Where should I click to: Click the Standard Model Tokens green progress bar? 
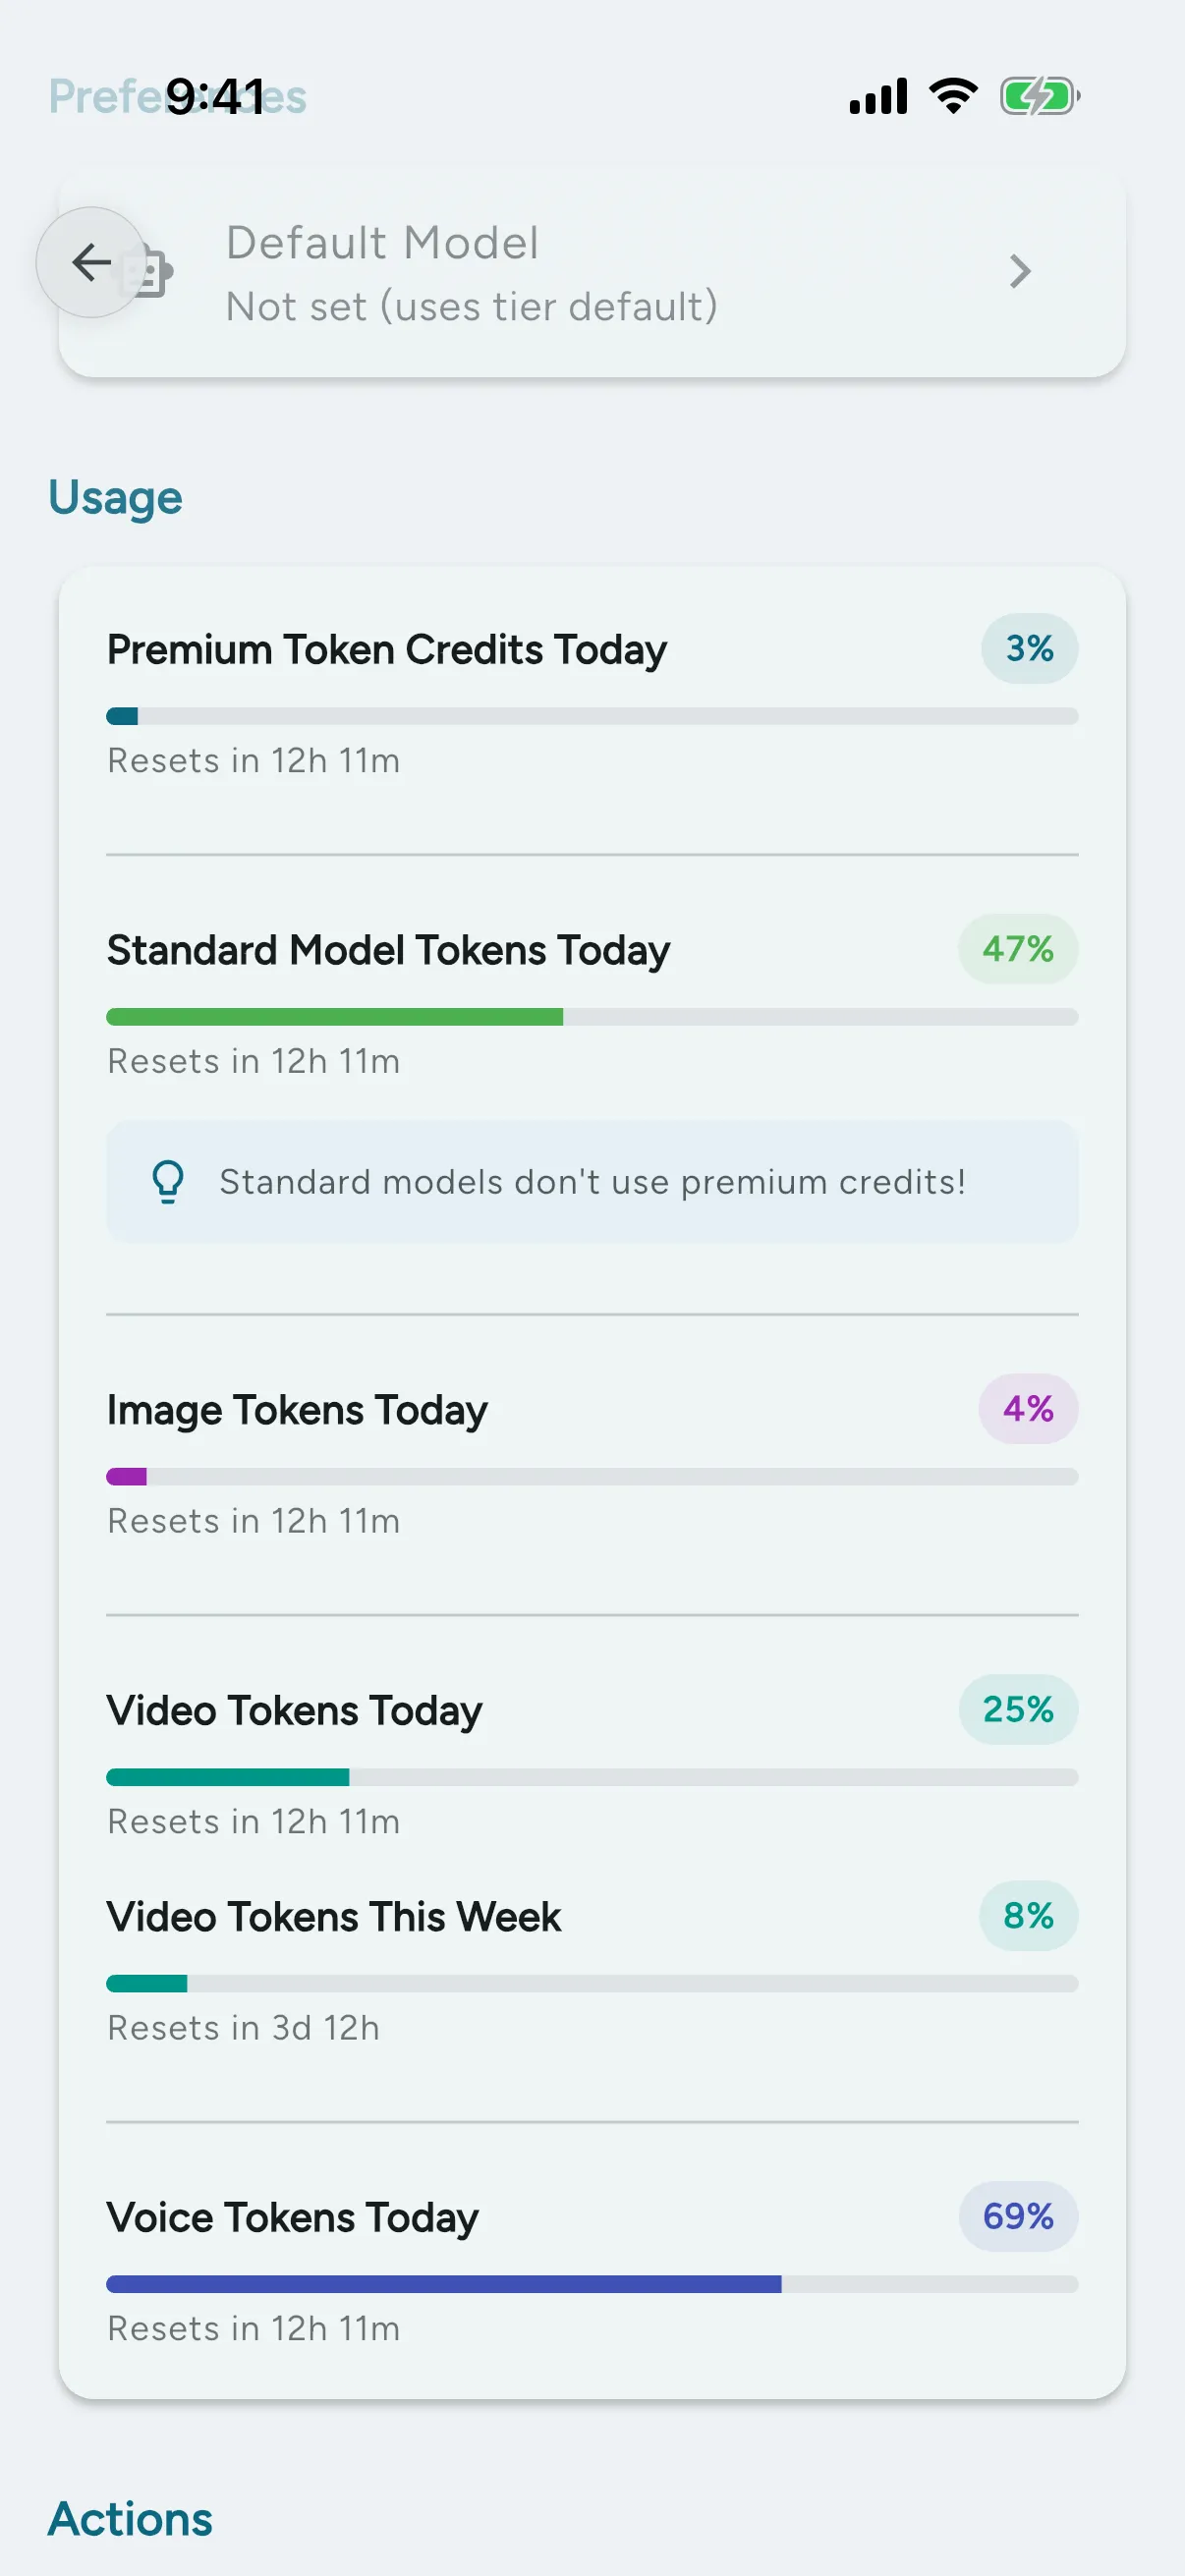coord(592,1017)
